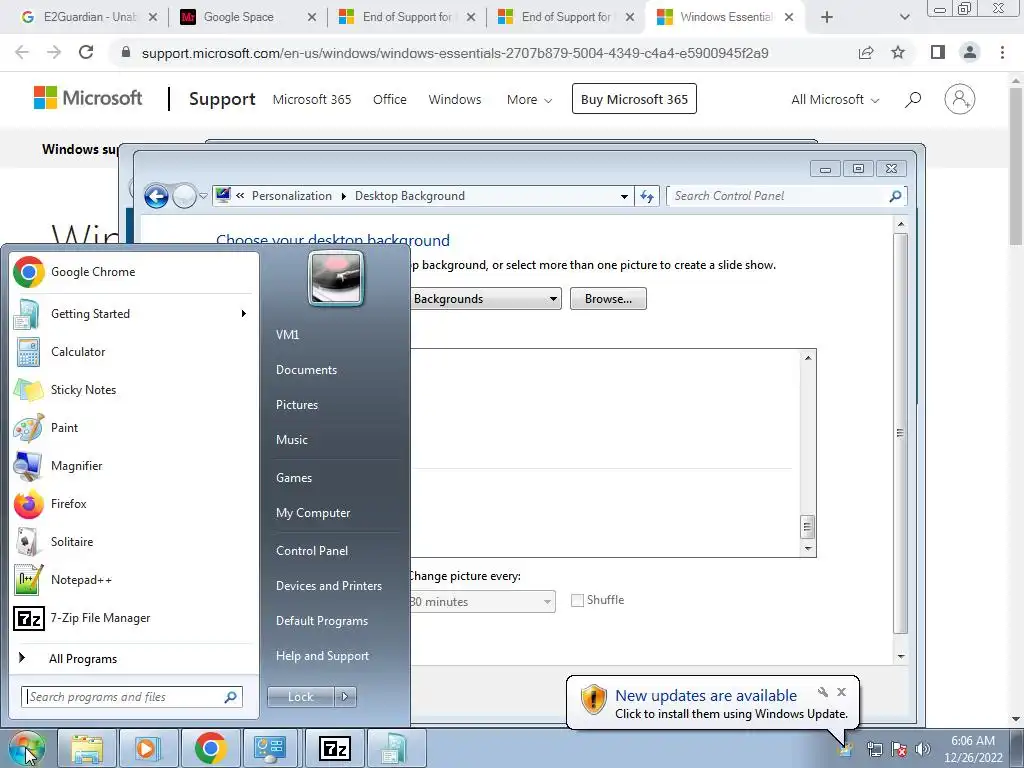Open Documents from Start menu

[306, 370]
